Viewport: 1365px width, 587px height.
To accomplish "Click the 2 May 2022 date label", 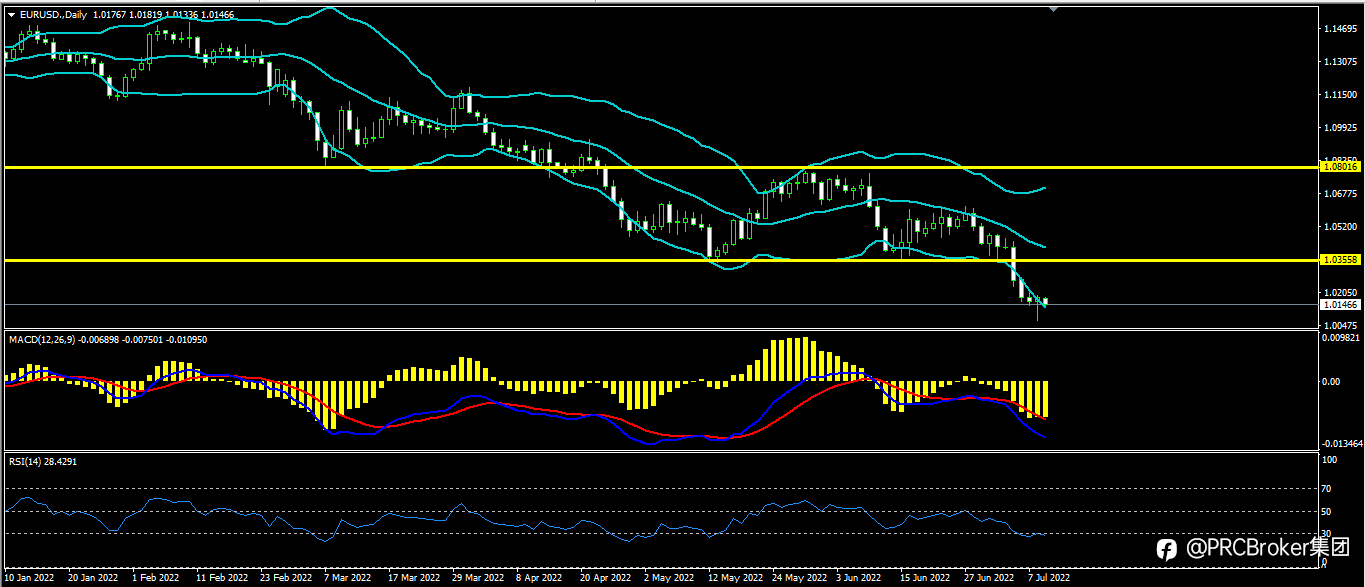I will (x=668, y=578).
